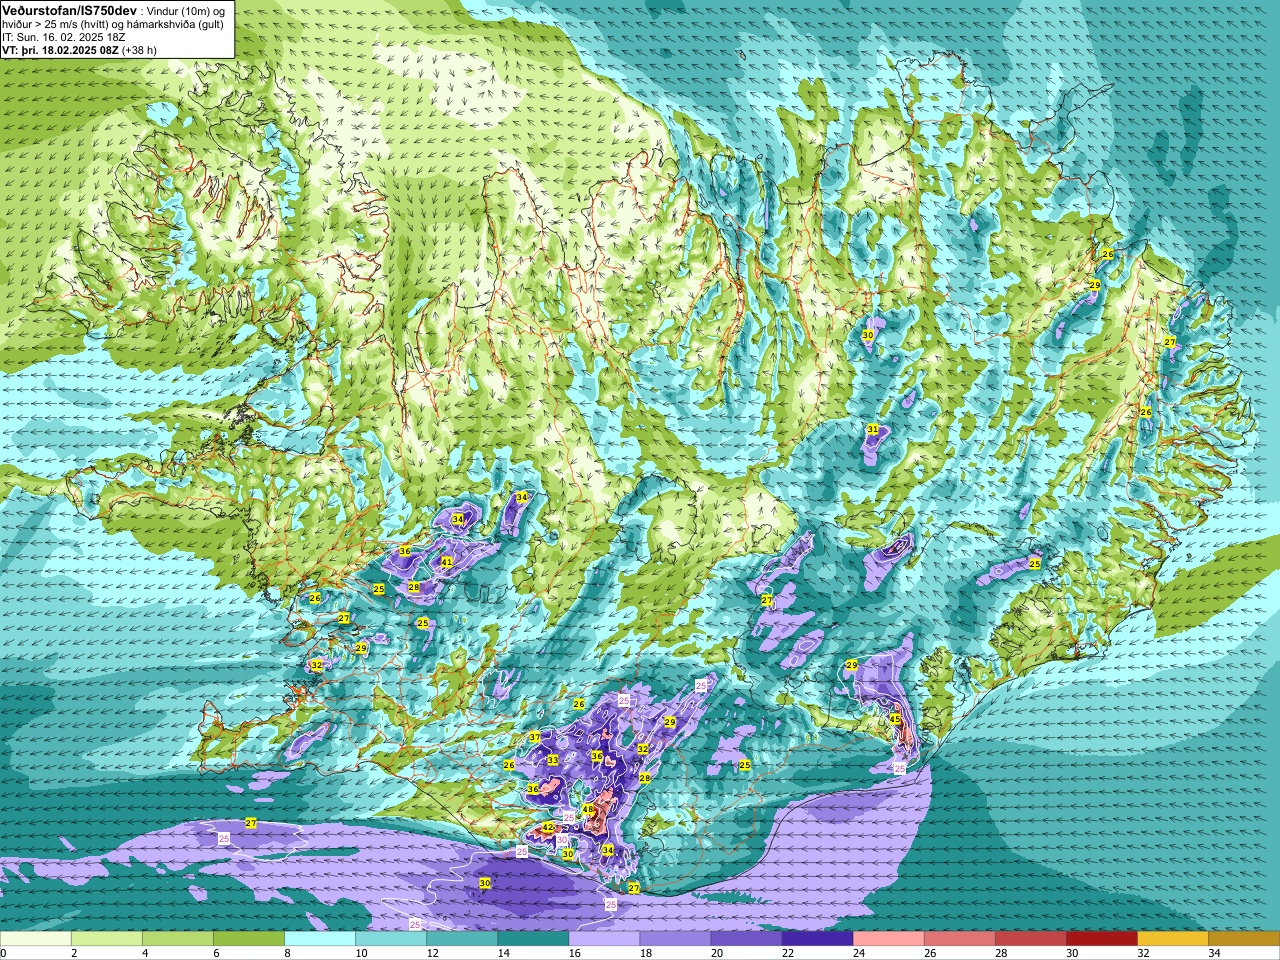Pick the 20–22 m/s violet legend swatch
This screenshot has height=960, width=1280.
coord(746,939)
